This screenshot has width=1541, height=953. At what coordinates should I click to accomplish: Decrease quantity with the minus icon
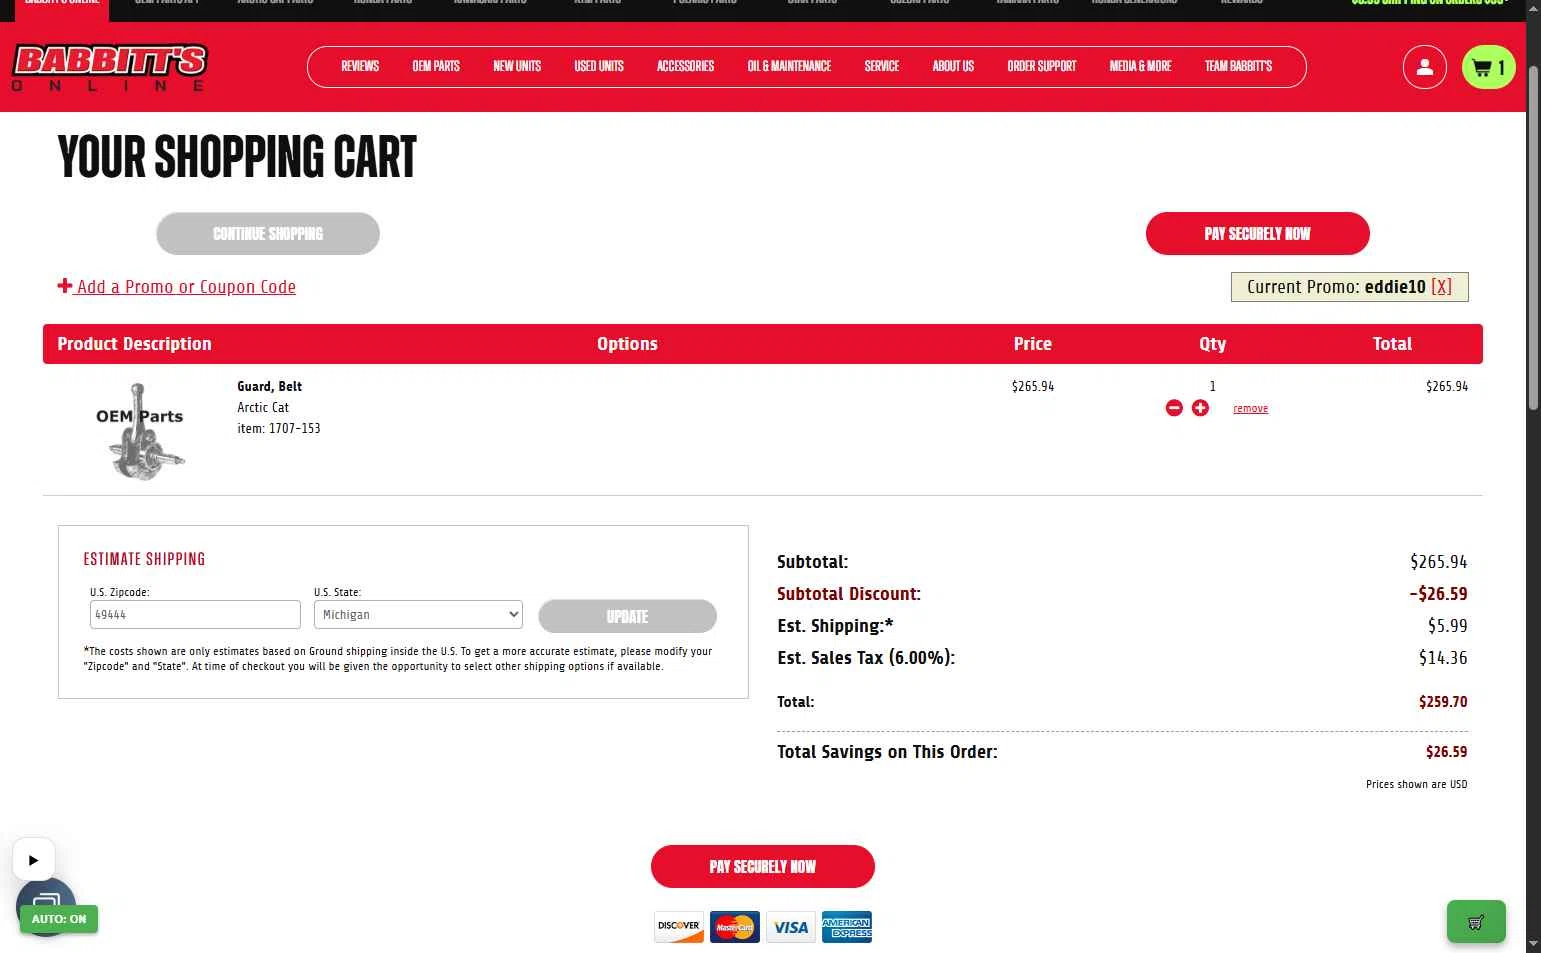1174,408
